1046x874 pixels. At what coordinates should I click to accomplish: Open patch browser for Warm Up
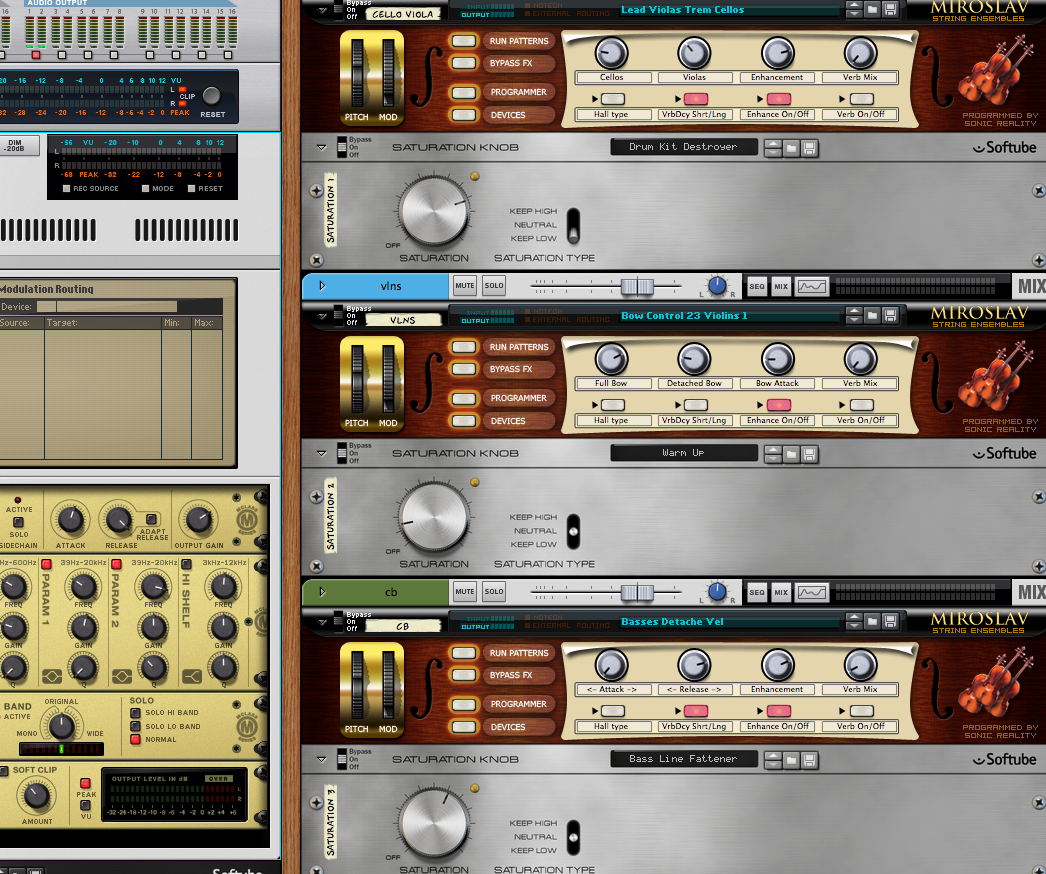pyautogui.click(x=791, y=454)
